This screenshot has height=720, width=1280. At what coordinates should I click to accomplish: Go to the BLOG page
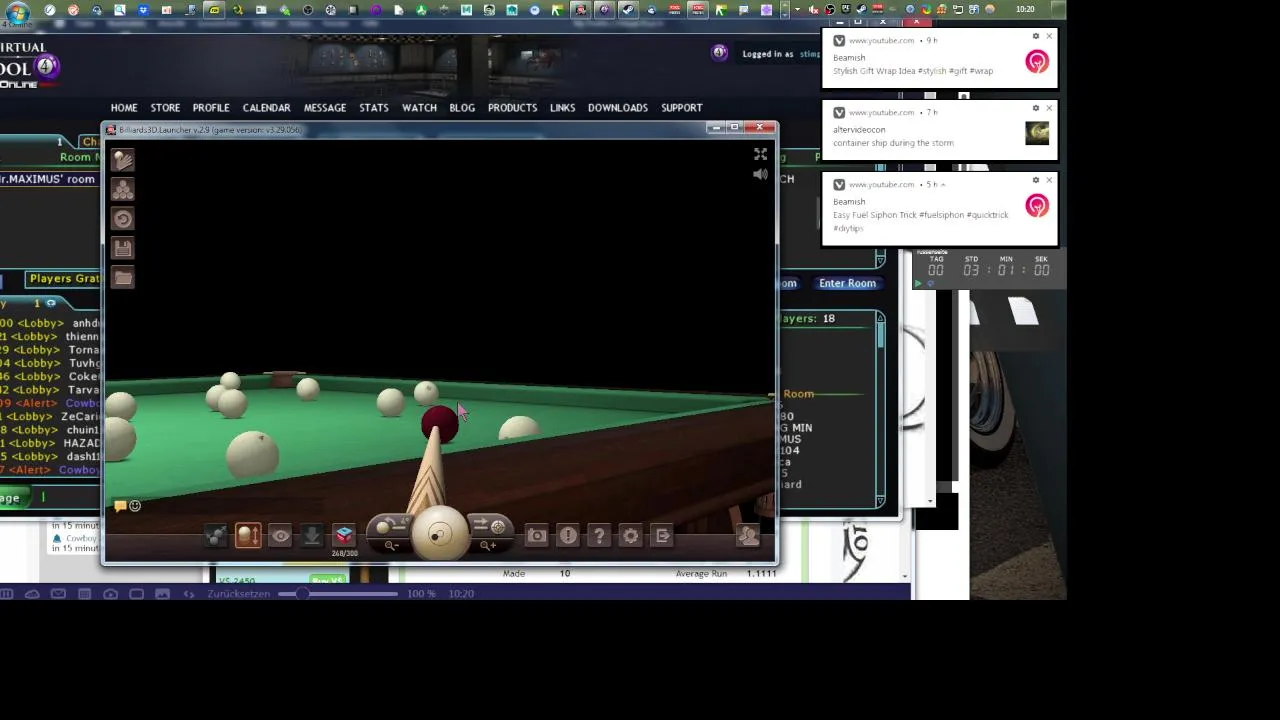coord(462,108)
